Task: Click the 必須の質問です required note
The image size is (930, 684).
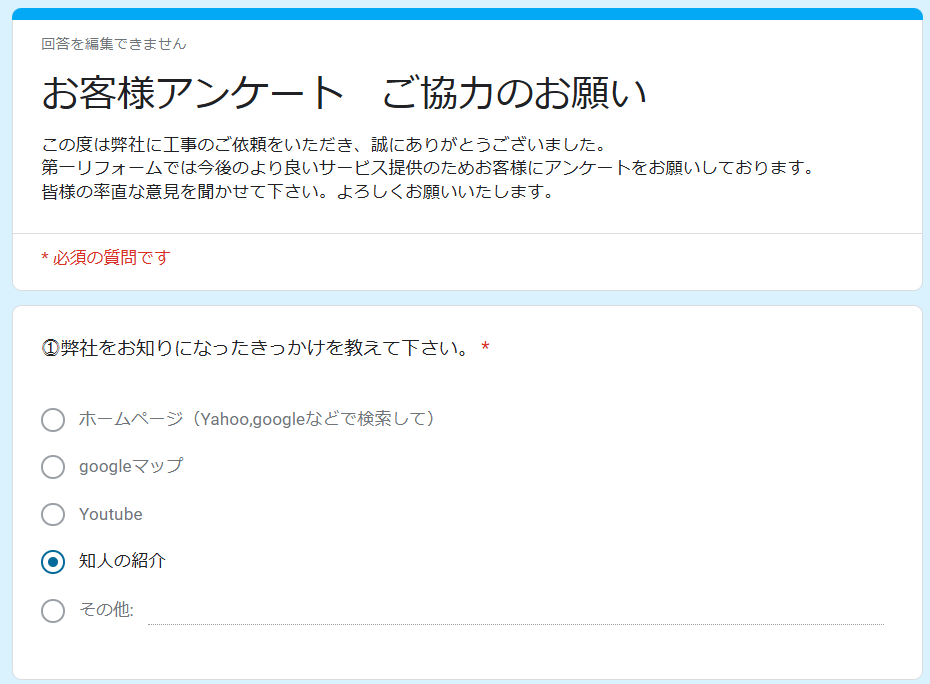Action: pyautogui.click(x=106, y=257)
